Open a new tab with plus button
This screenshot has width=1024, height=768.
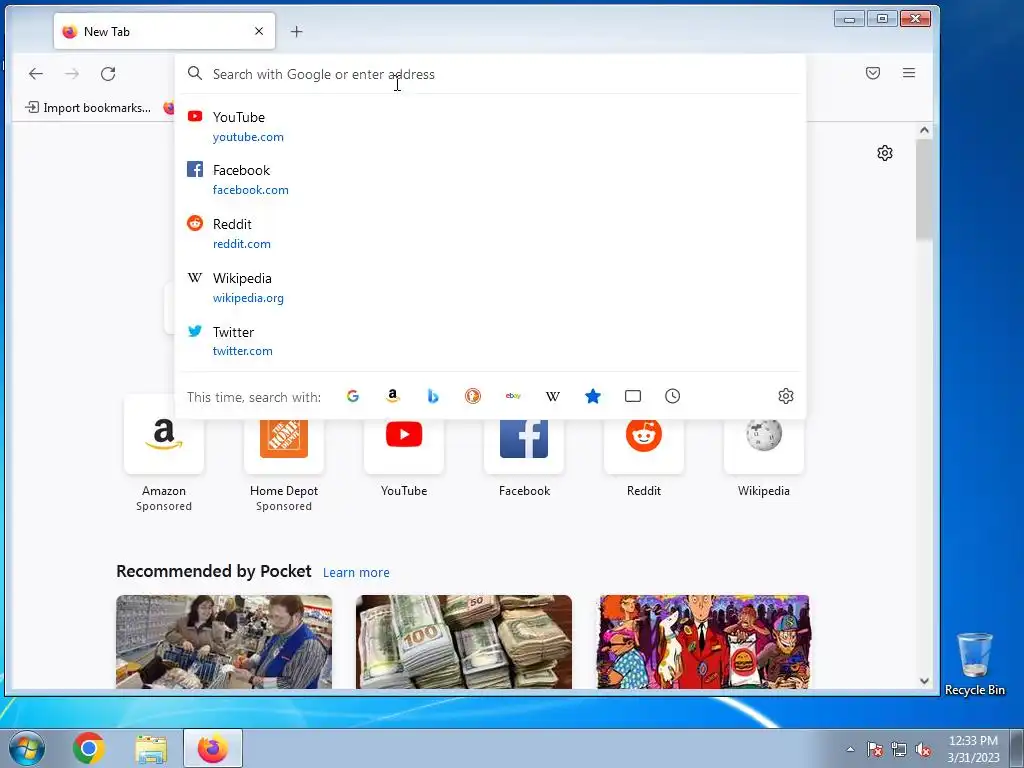[x=296, y=31]
